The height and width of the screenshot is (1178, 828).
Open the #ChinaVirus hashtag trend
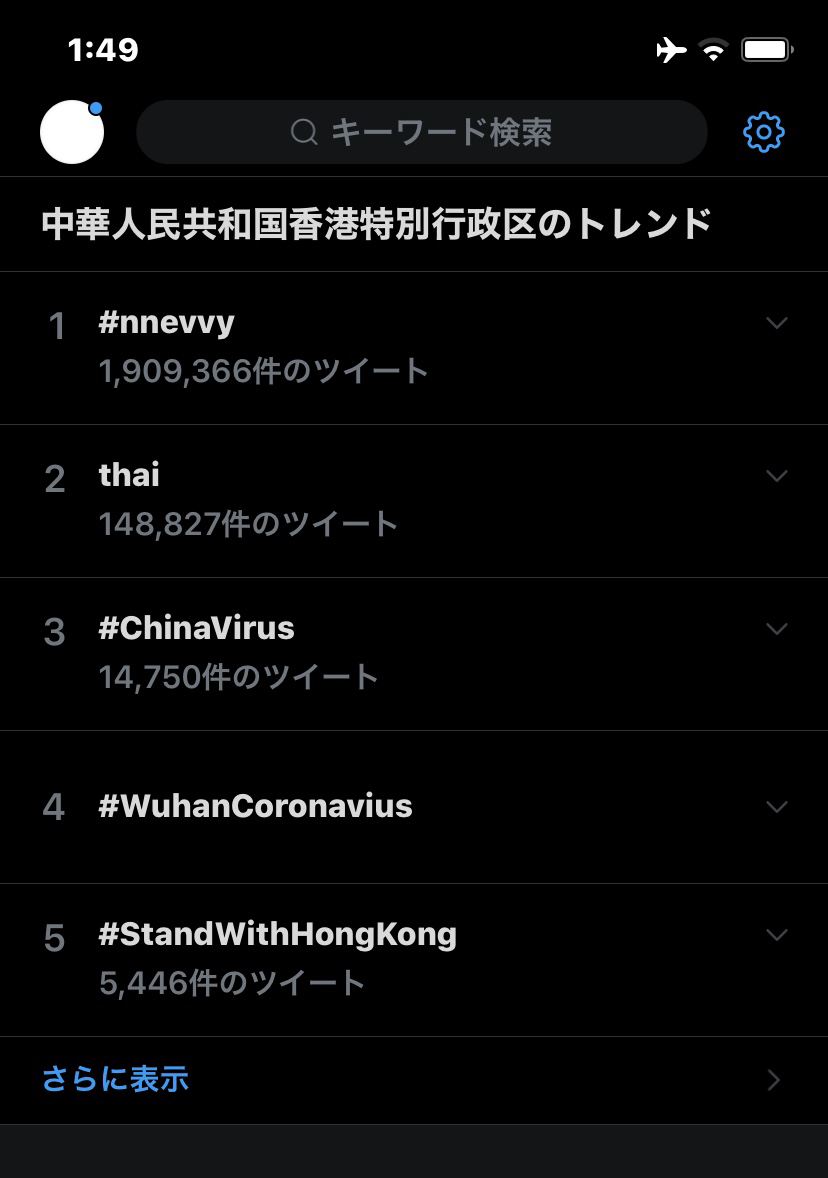click(414, 654)
